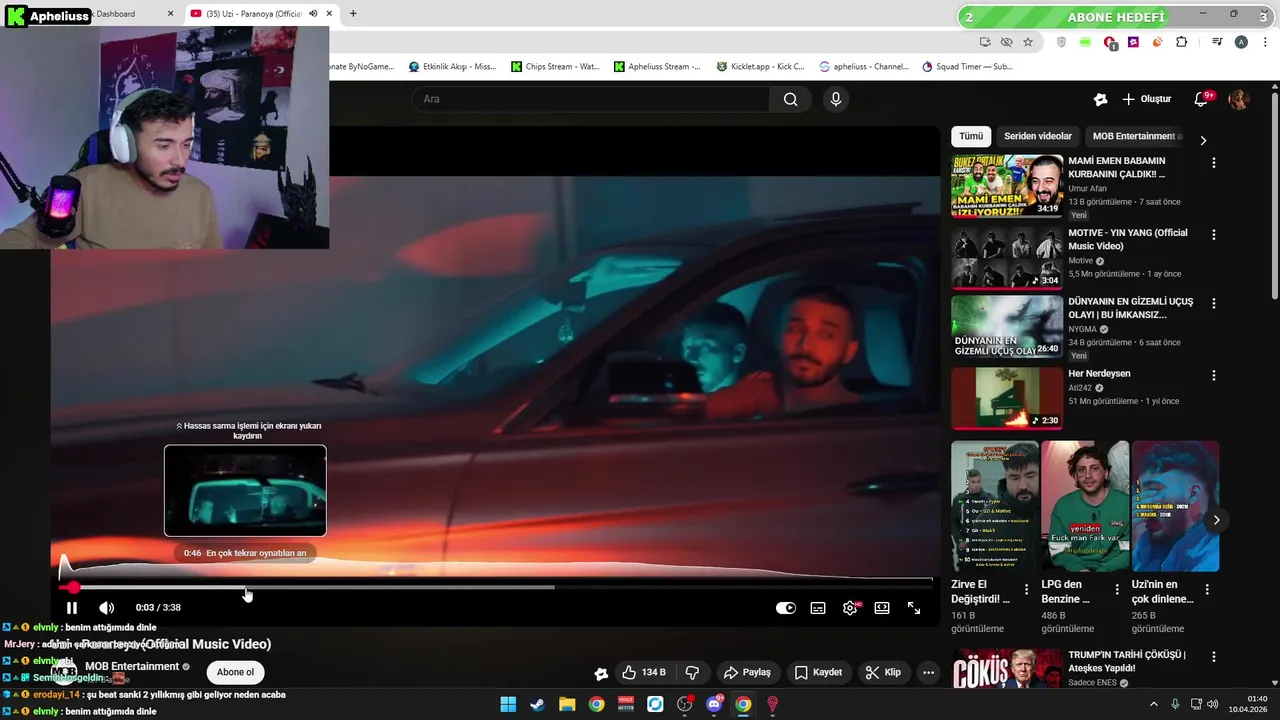Open the player settings gear
1280x720 pixels.
[850, 608]
